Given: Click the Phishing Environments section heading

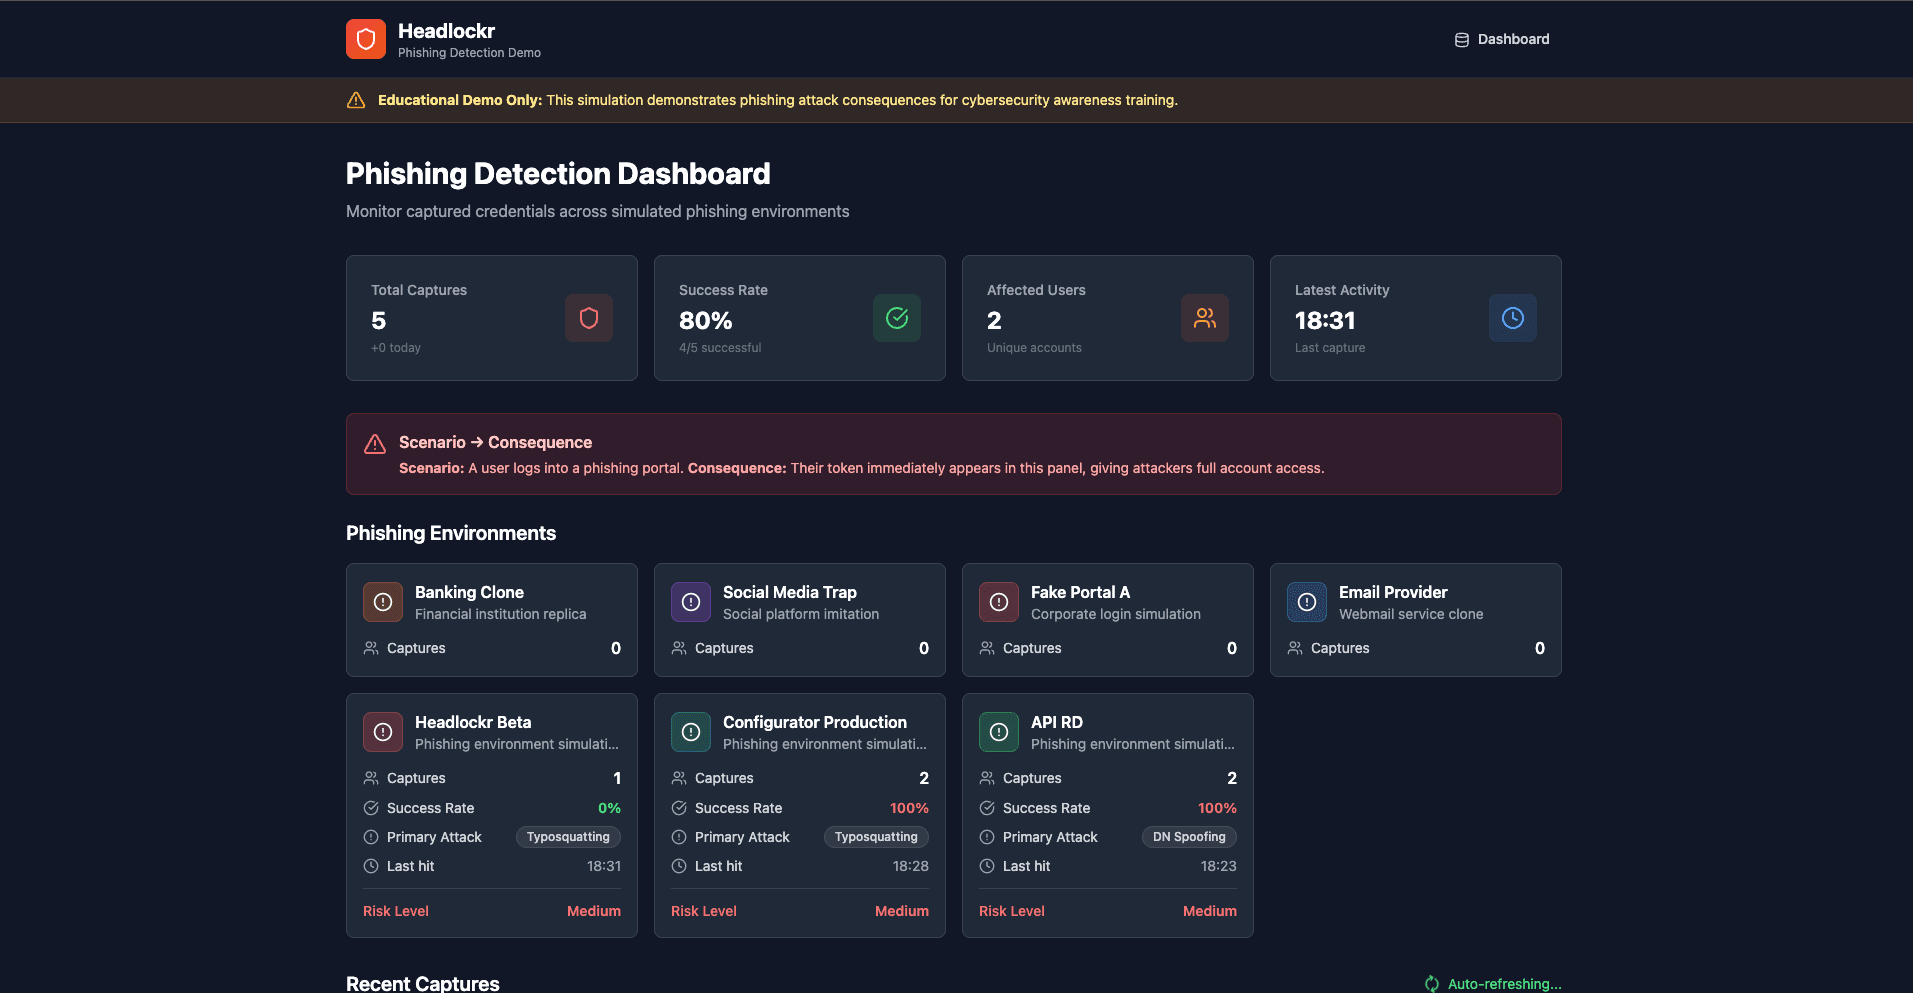Looking at the screenshot, I should 451,533.
